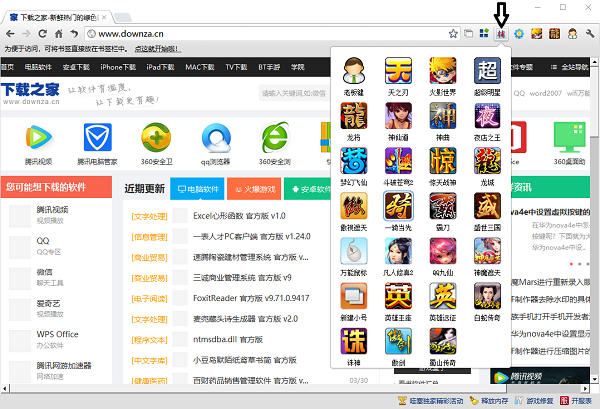
Task: Open 斗破苍穹2 game icon
Action: click(398, 161)
